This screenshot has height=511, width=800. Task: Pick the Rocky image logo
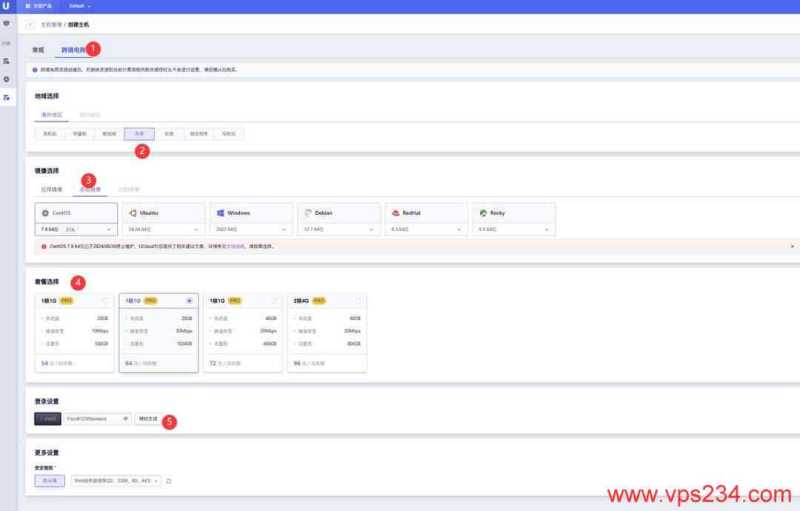coord(484,212)
